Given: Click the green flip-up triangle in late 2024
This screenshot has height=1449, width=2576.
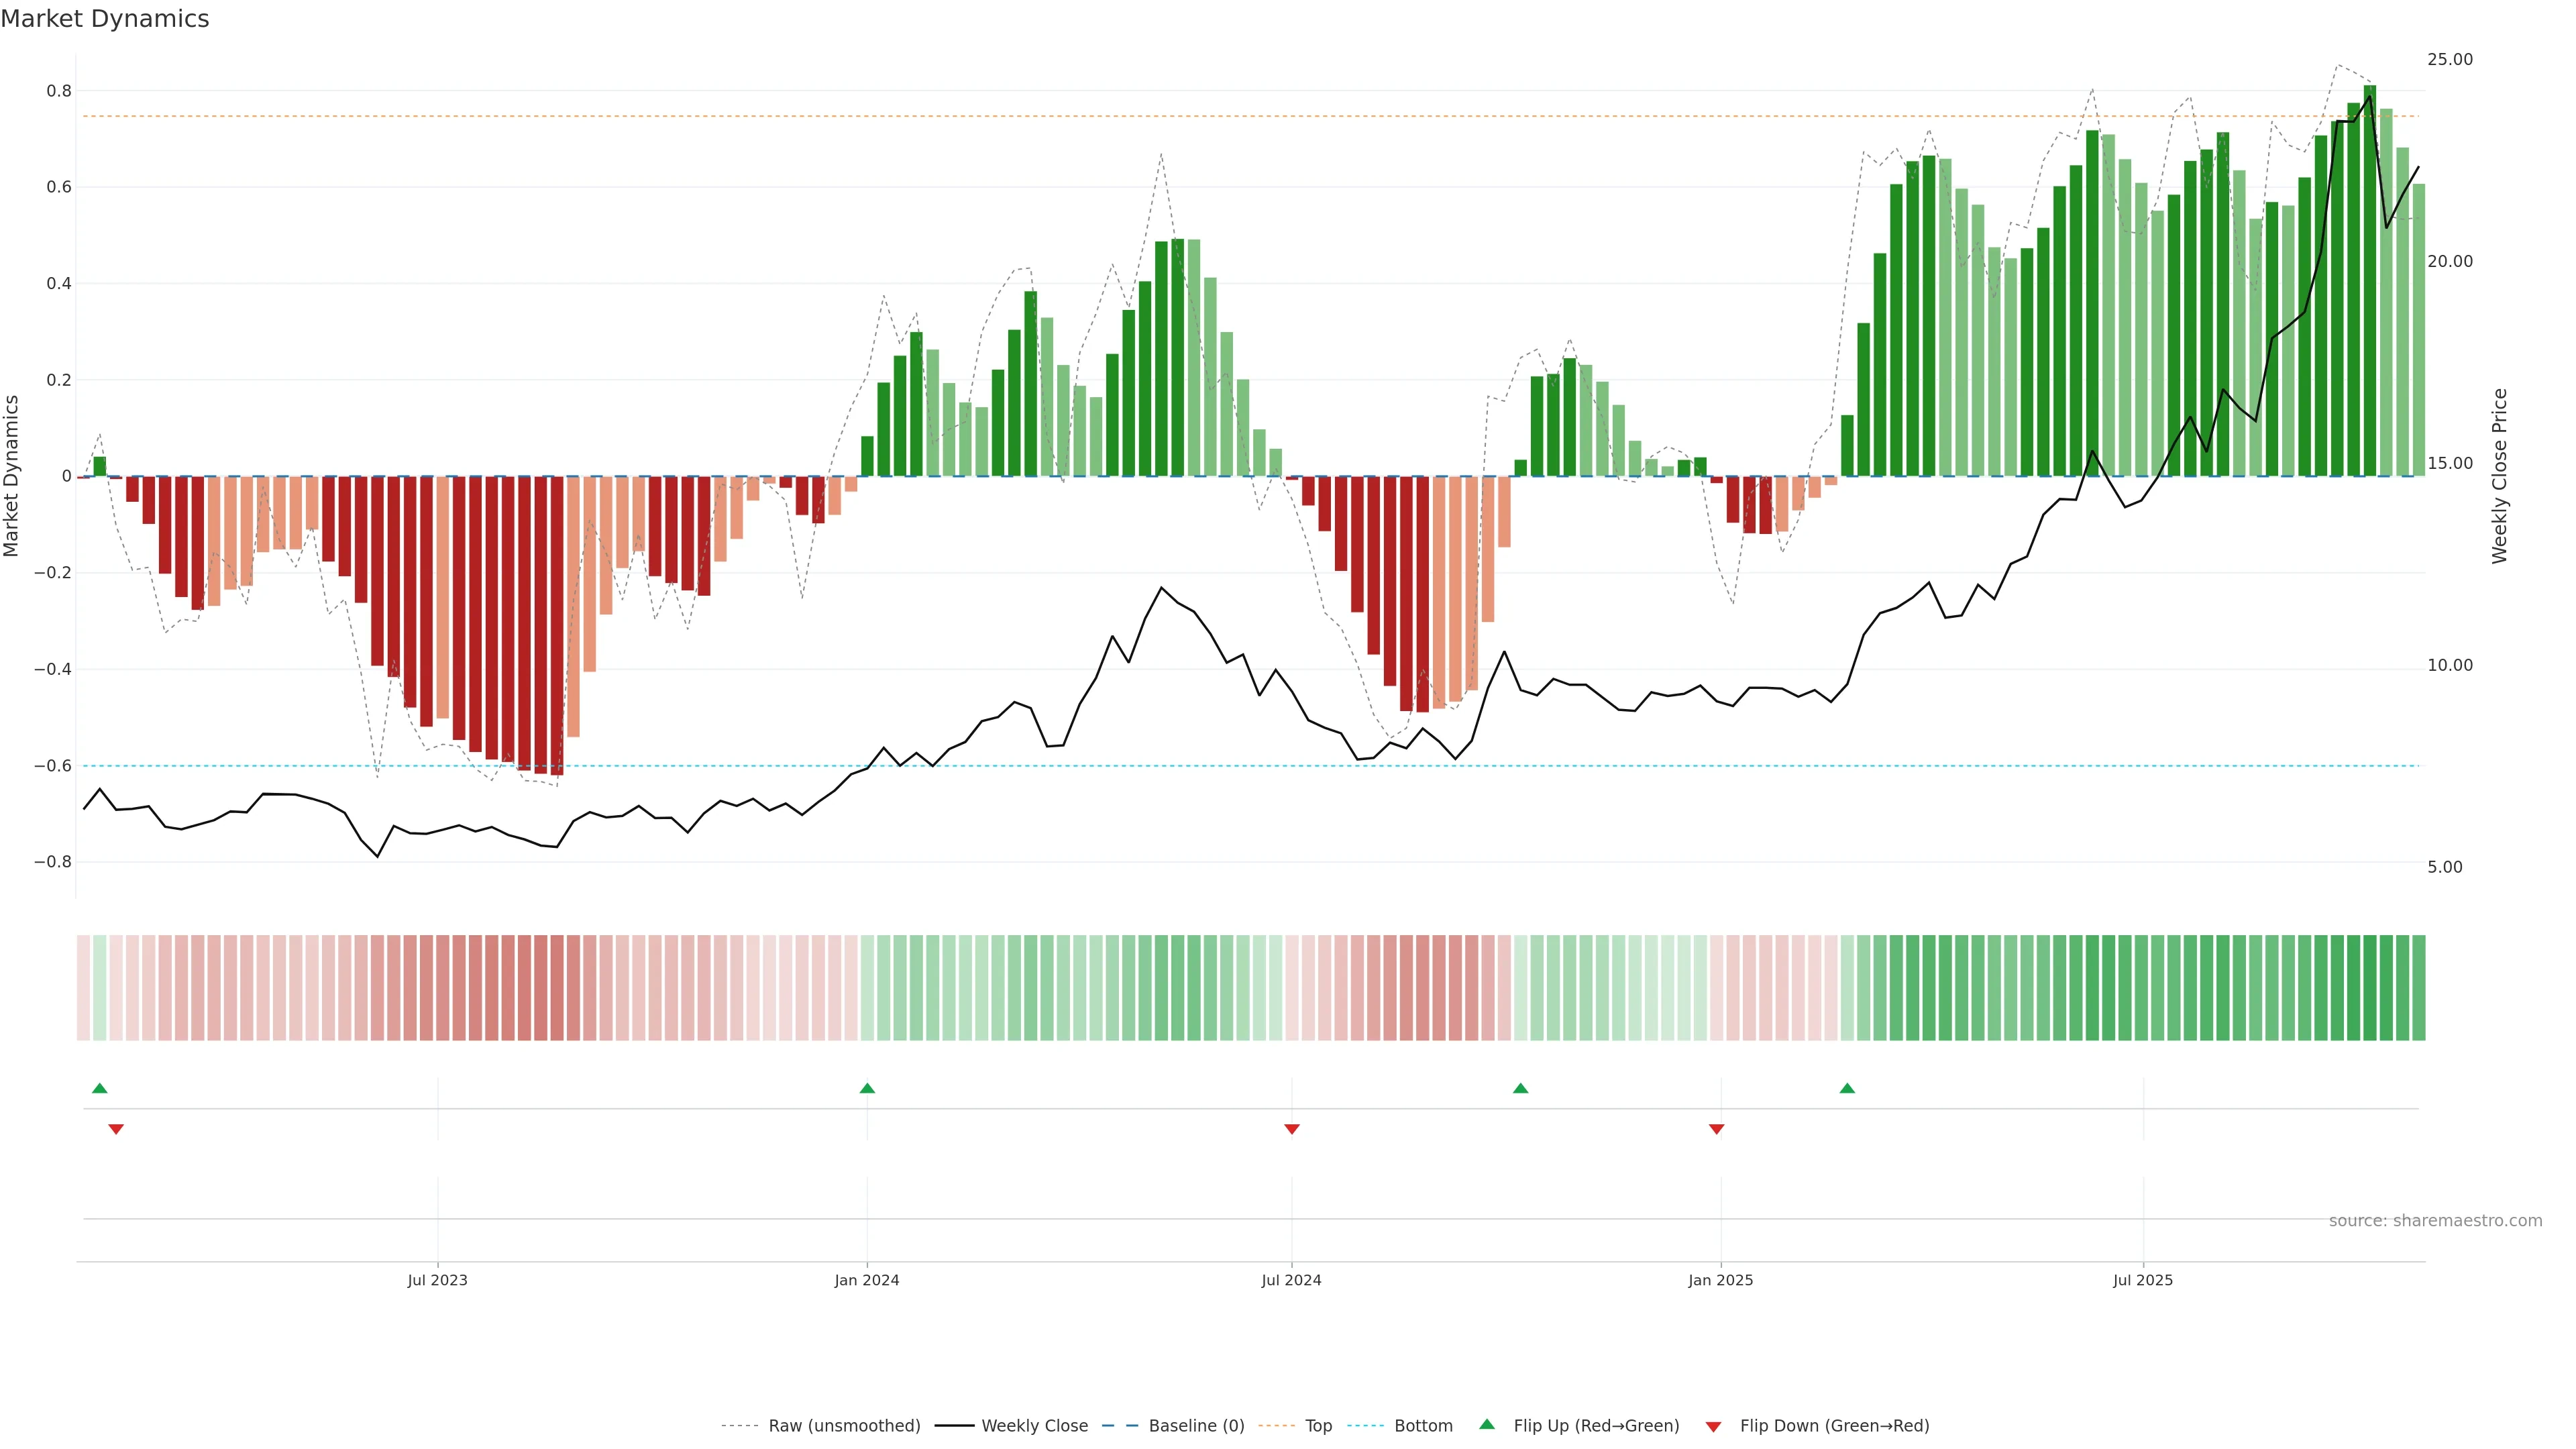Looking at the screenshot, I should [x=1520, y=1088].
